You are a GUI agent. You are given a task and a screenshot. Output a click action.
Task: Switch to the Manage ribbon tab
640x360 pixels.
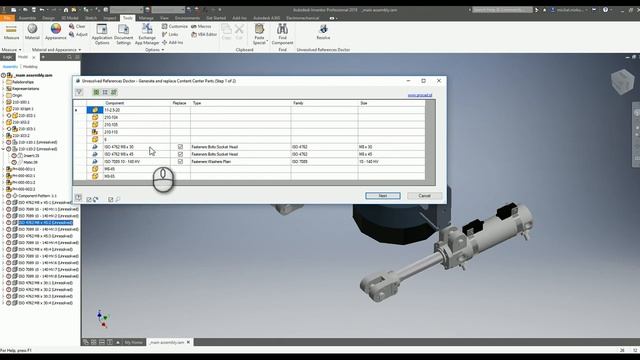[x=146, y=18]
